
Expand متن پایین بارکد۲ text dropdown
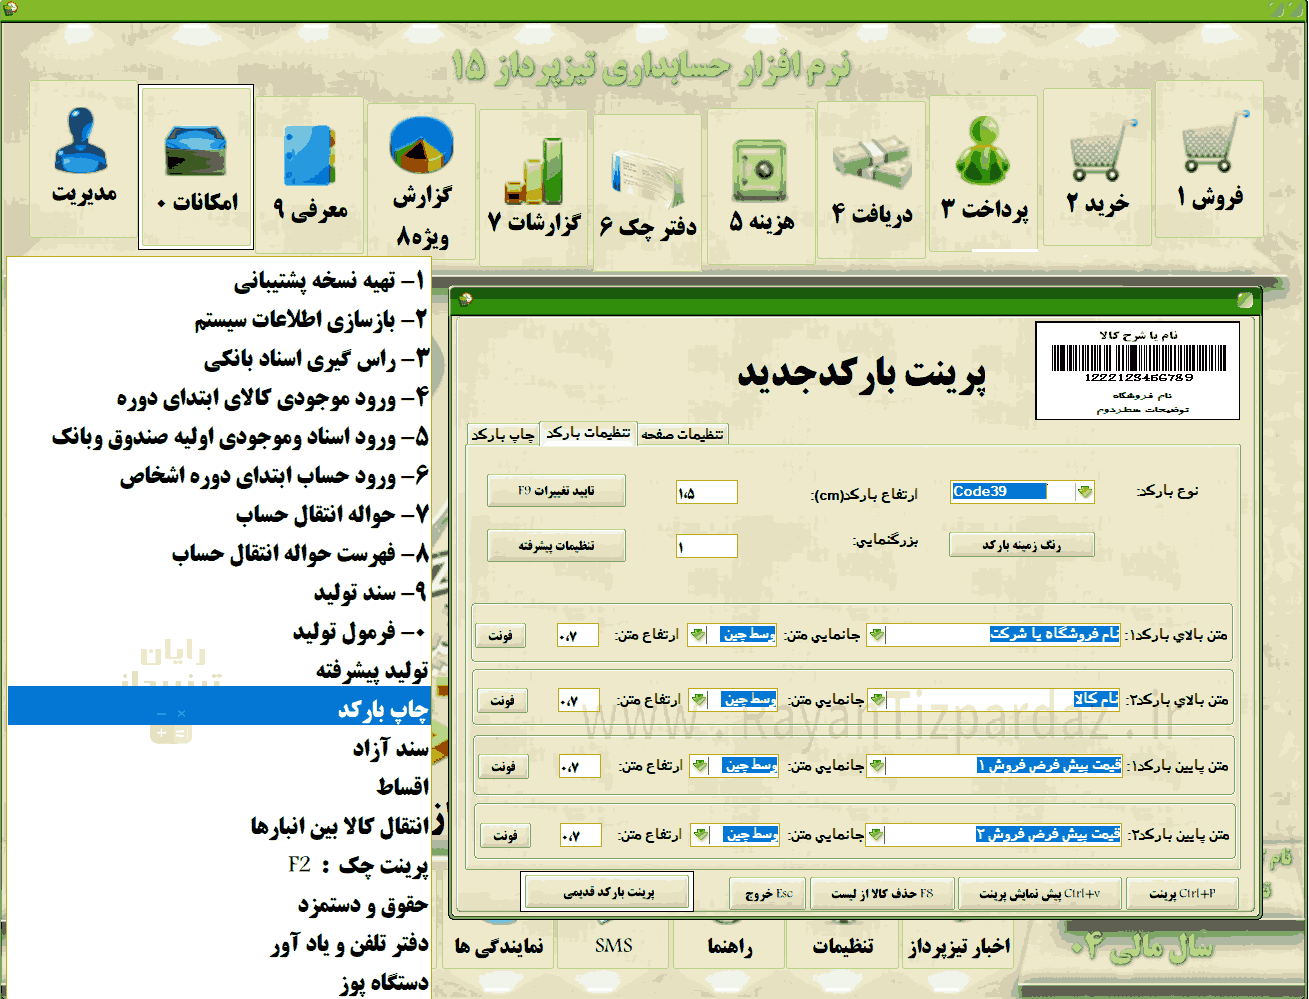tap(876, 834)
